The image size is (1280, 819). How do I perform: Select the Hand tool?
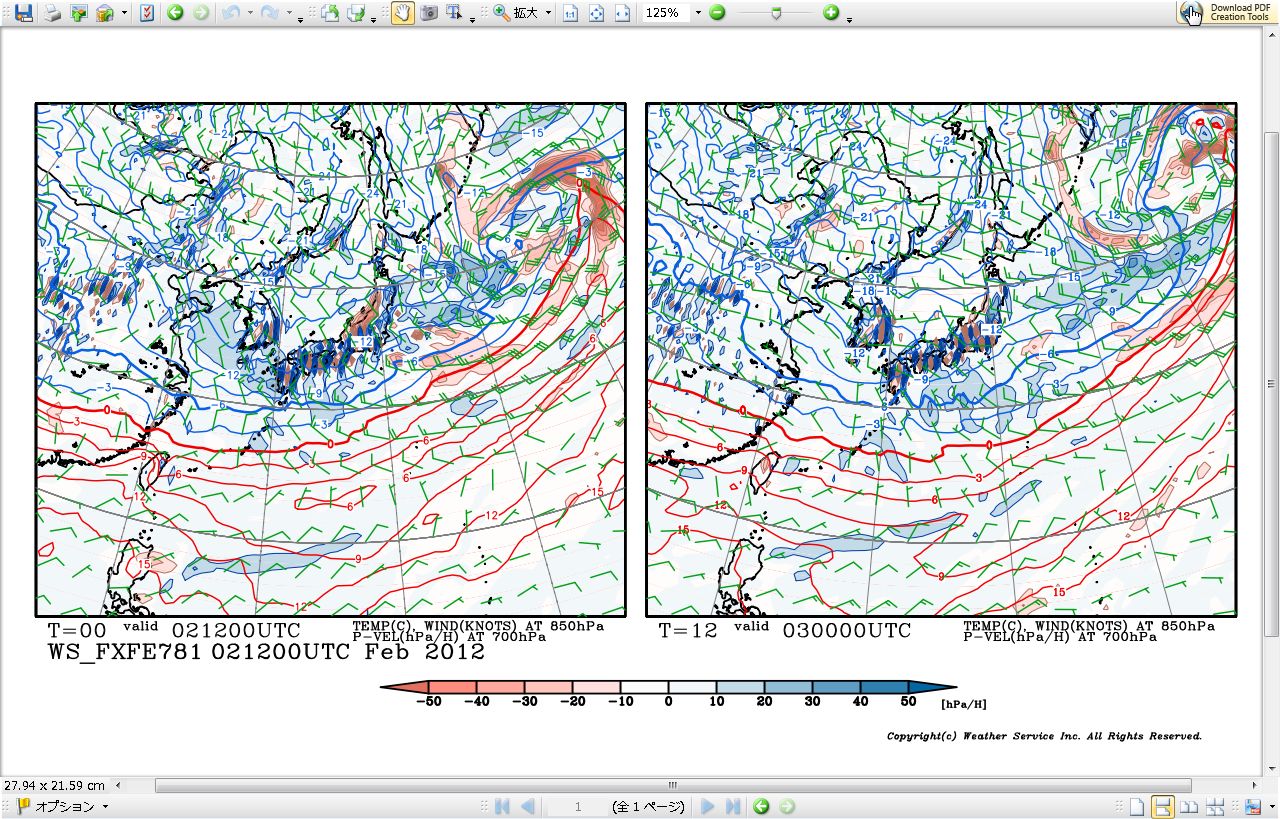pos(403,13)
